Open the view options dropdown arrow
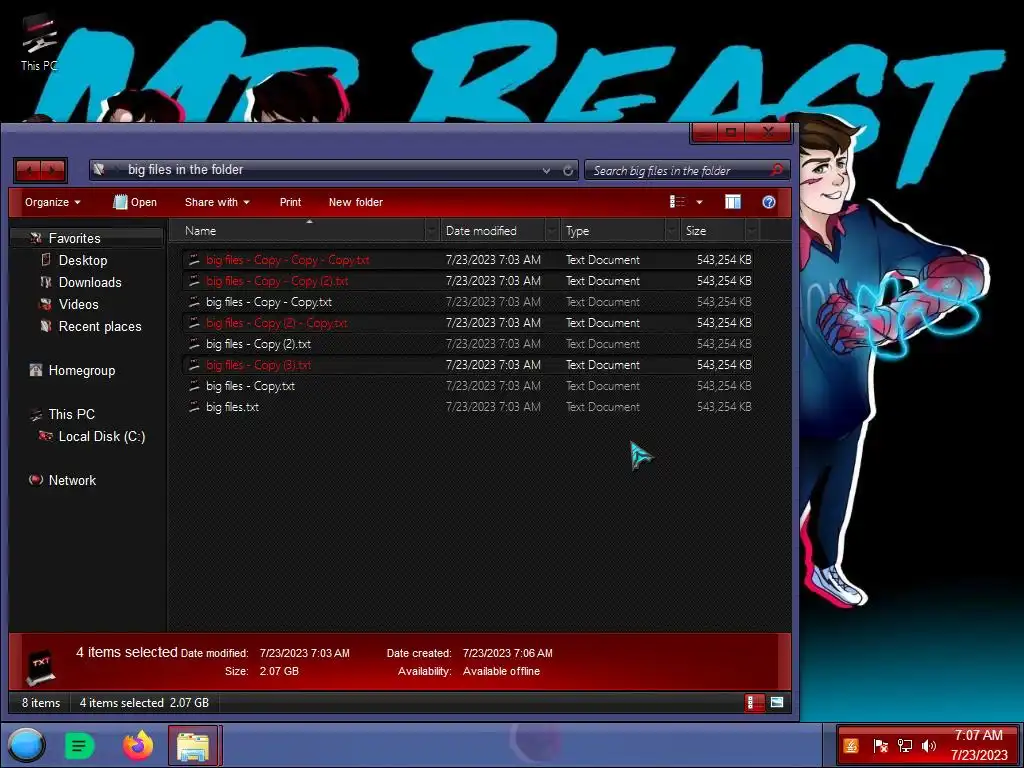This screenshot has height=768, width=1024. 699,202
